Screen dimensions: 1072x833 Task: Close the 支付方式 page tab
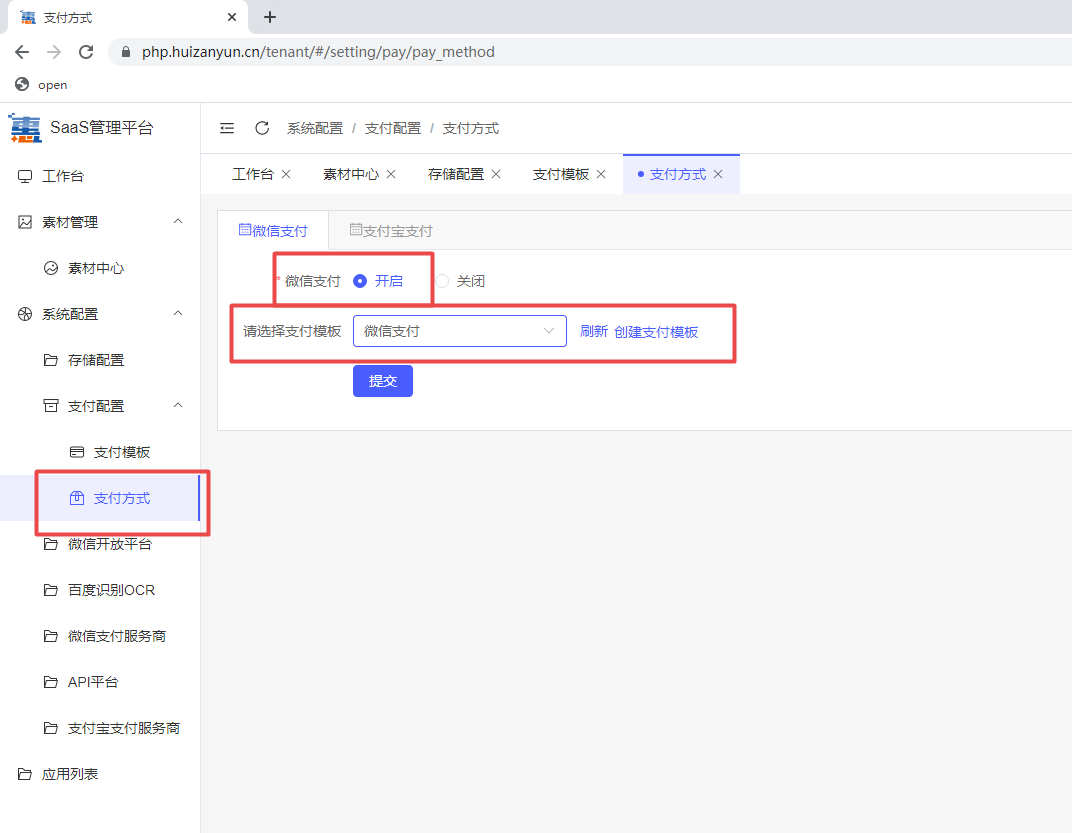pyautogui.click(x=718, y=174)
